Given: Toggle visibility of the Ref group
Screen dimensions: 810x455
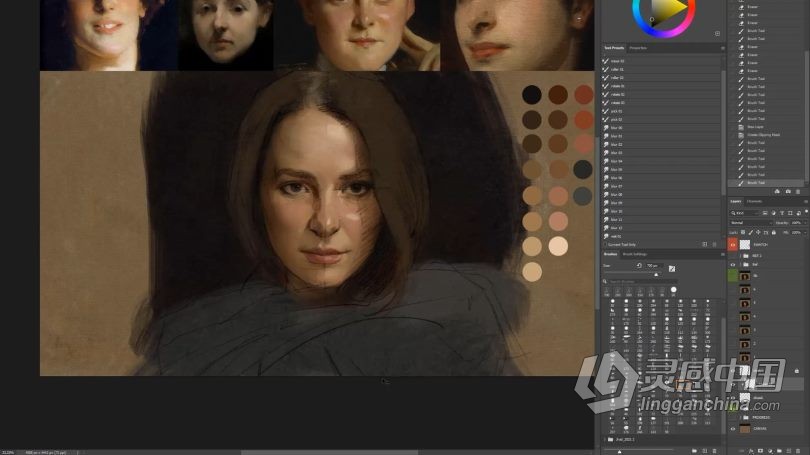Looking at the screenshot, I should tap(733, 264).
